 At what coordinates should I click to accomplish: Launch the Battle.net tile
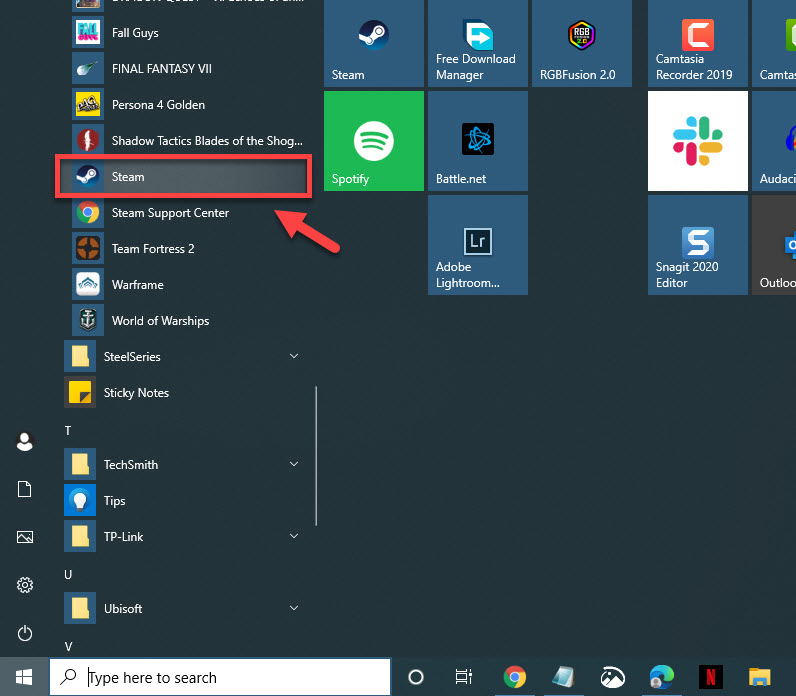(478, 141)
